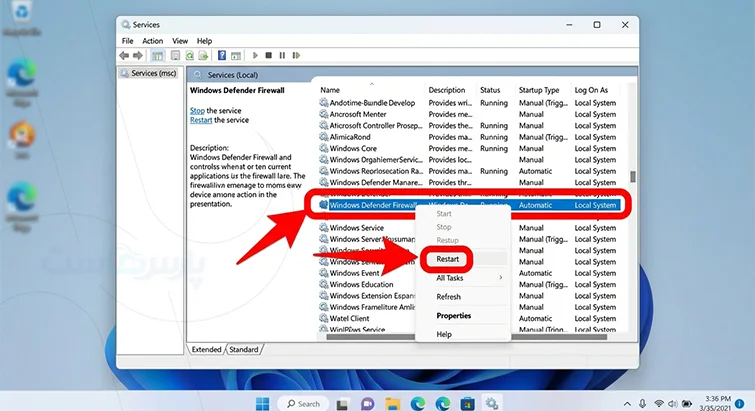Sort by the Status column header

[x=490, y=90]
